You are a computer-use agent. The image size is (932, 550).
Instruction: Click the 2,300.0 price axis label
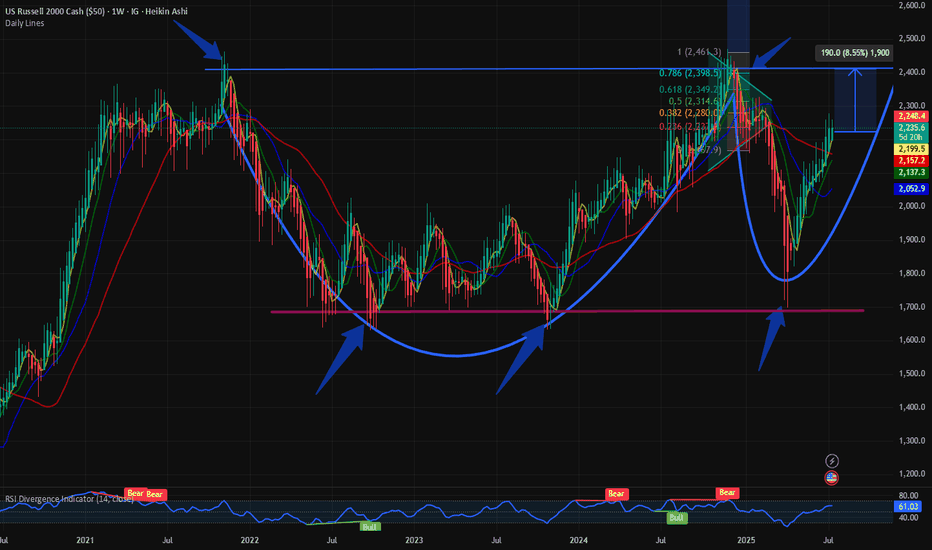(911, 105)
